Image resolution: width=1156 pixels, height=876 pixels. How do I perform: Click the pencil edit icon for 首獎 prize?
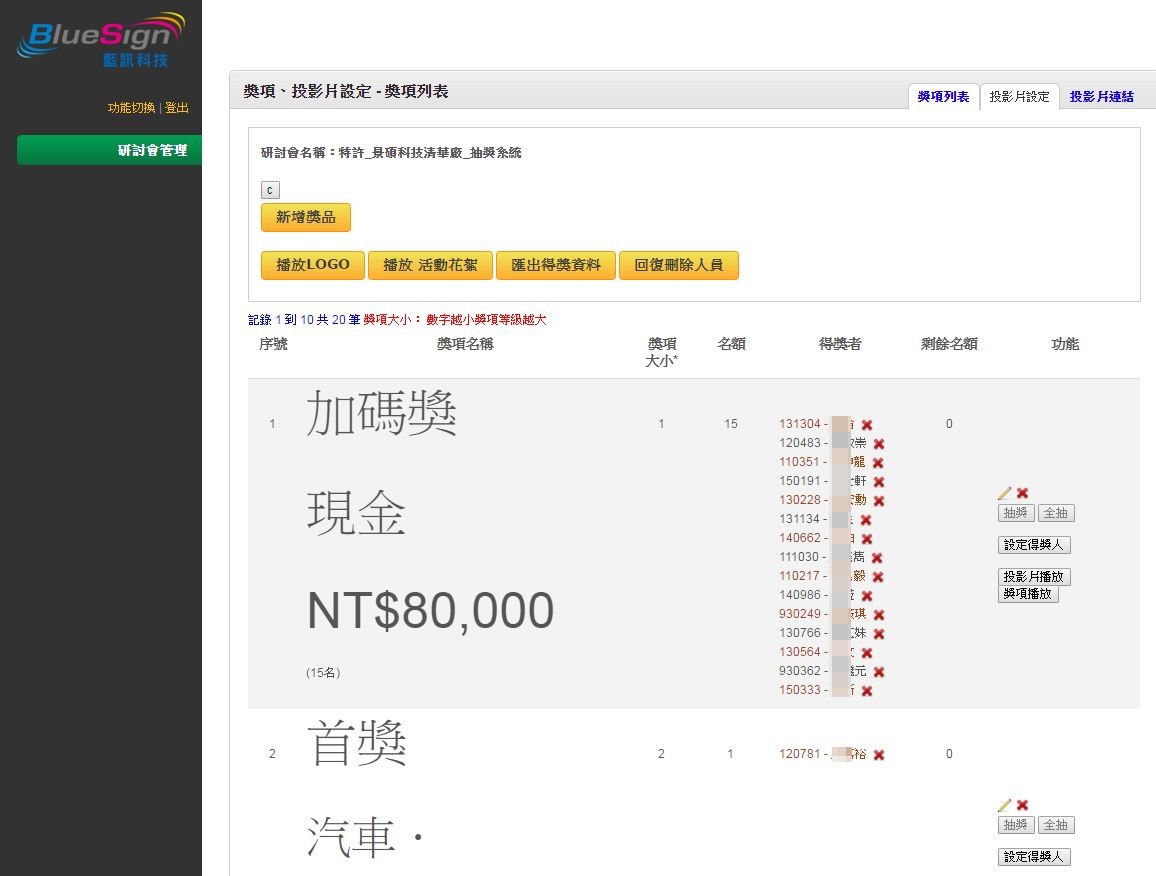point(1004,805)
